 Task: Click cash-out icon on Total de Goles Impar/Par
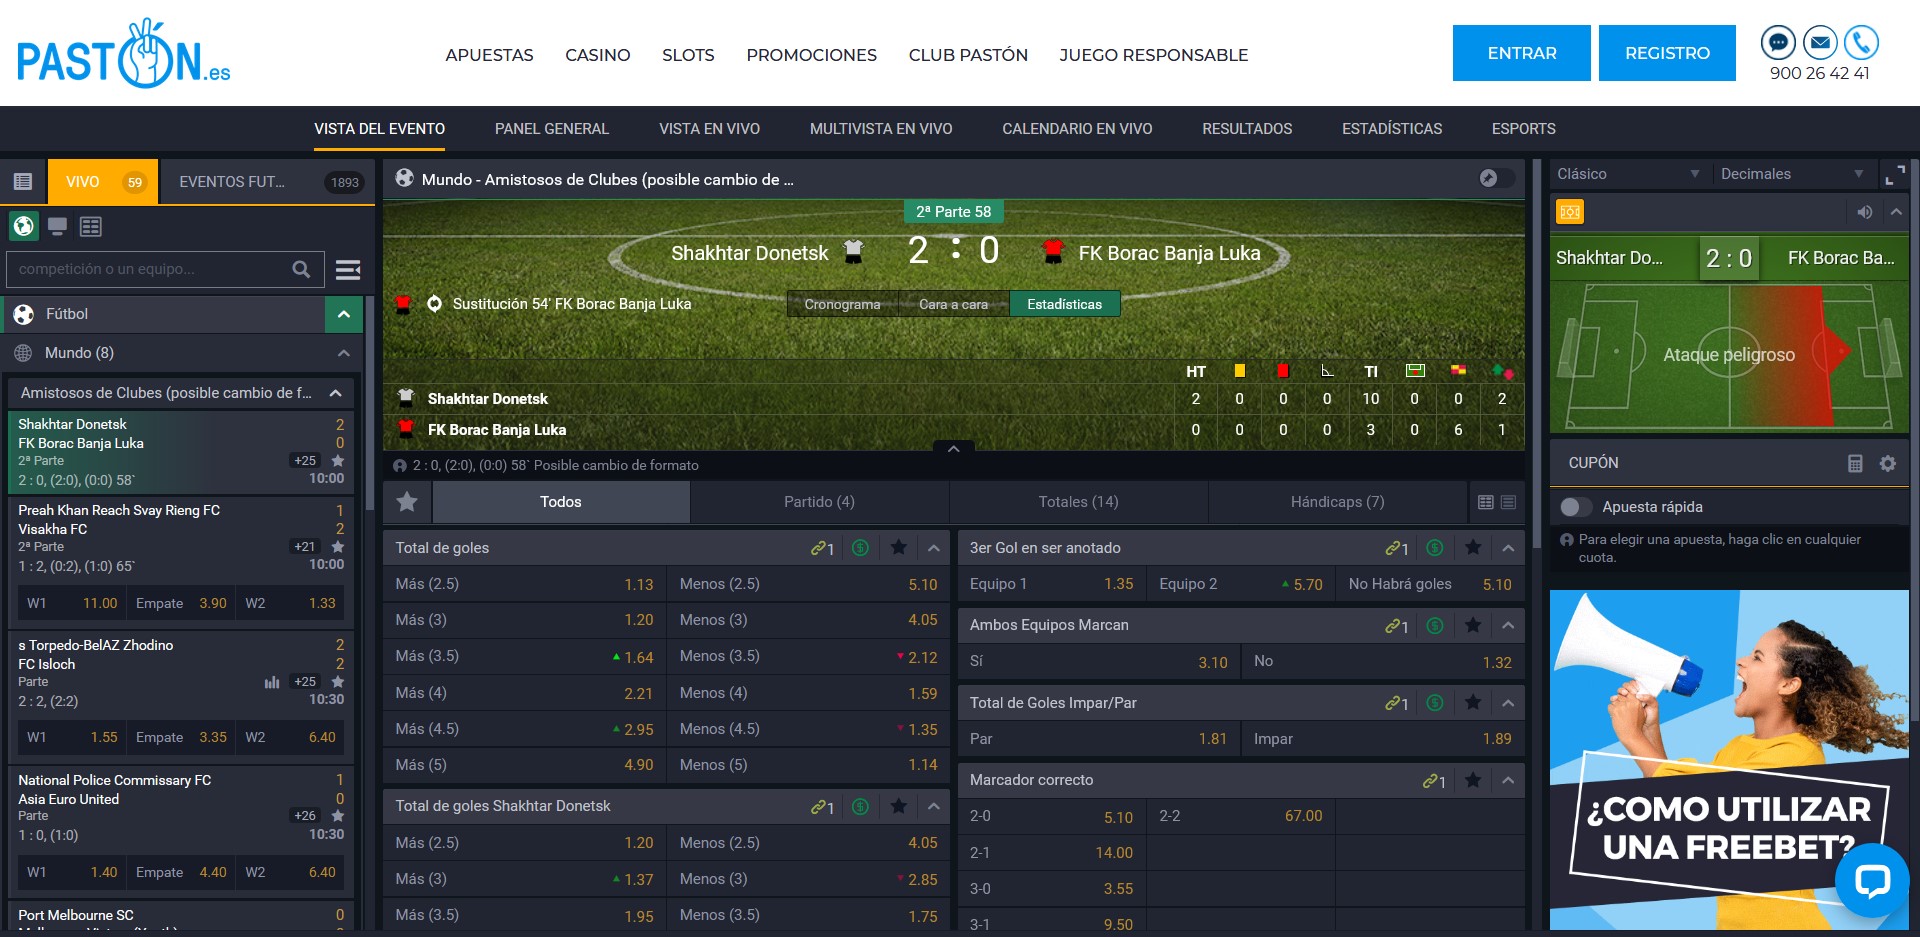[1435, 703]
